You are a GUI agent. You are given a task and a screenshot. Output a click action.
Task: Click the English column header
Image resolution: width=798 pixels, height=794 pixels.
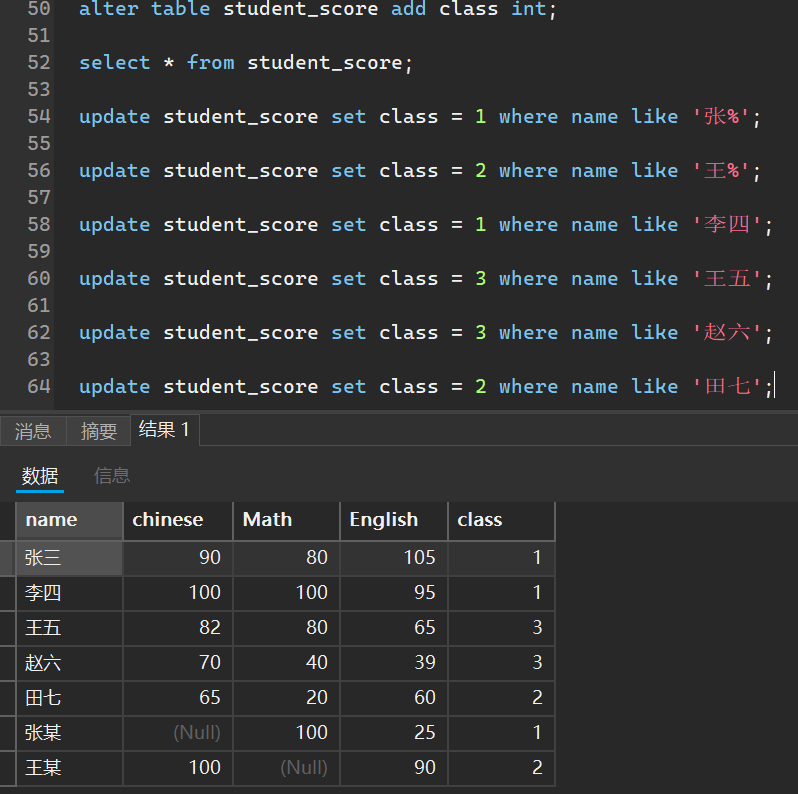click(x=394, y=520)
